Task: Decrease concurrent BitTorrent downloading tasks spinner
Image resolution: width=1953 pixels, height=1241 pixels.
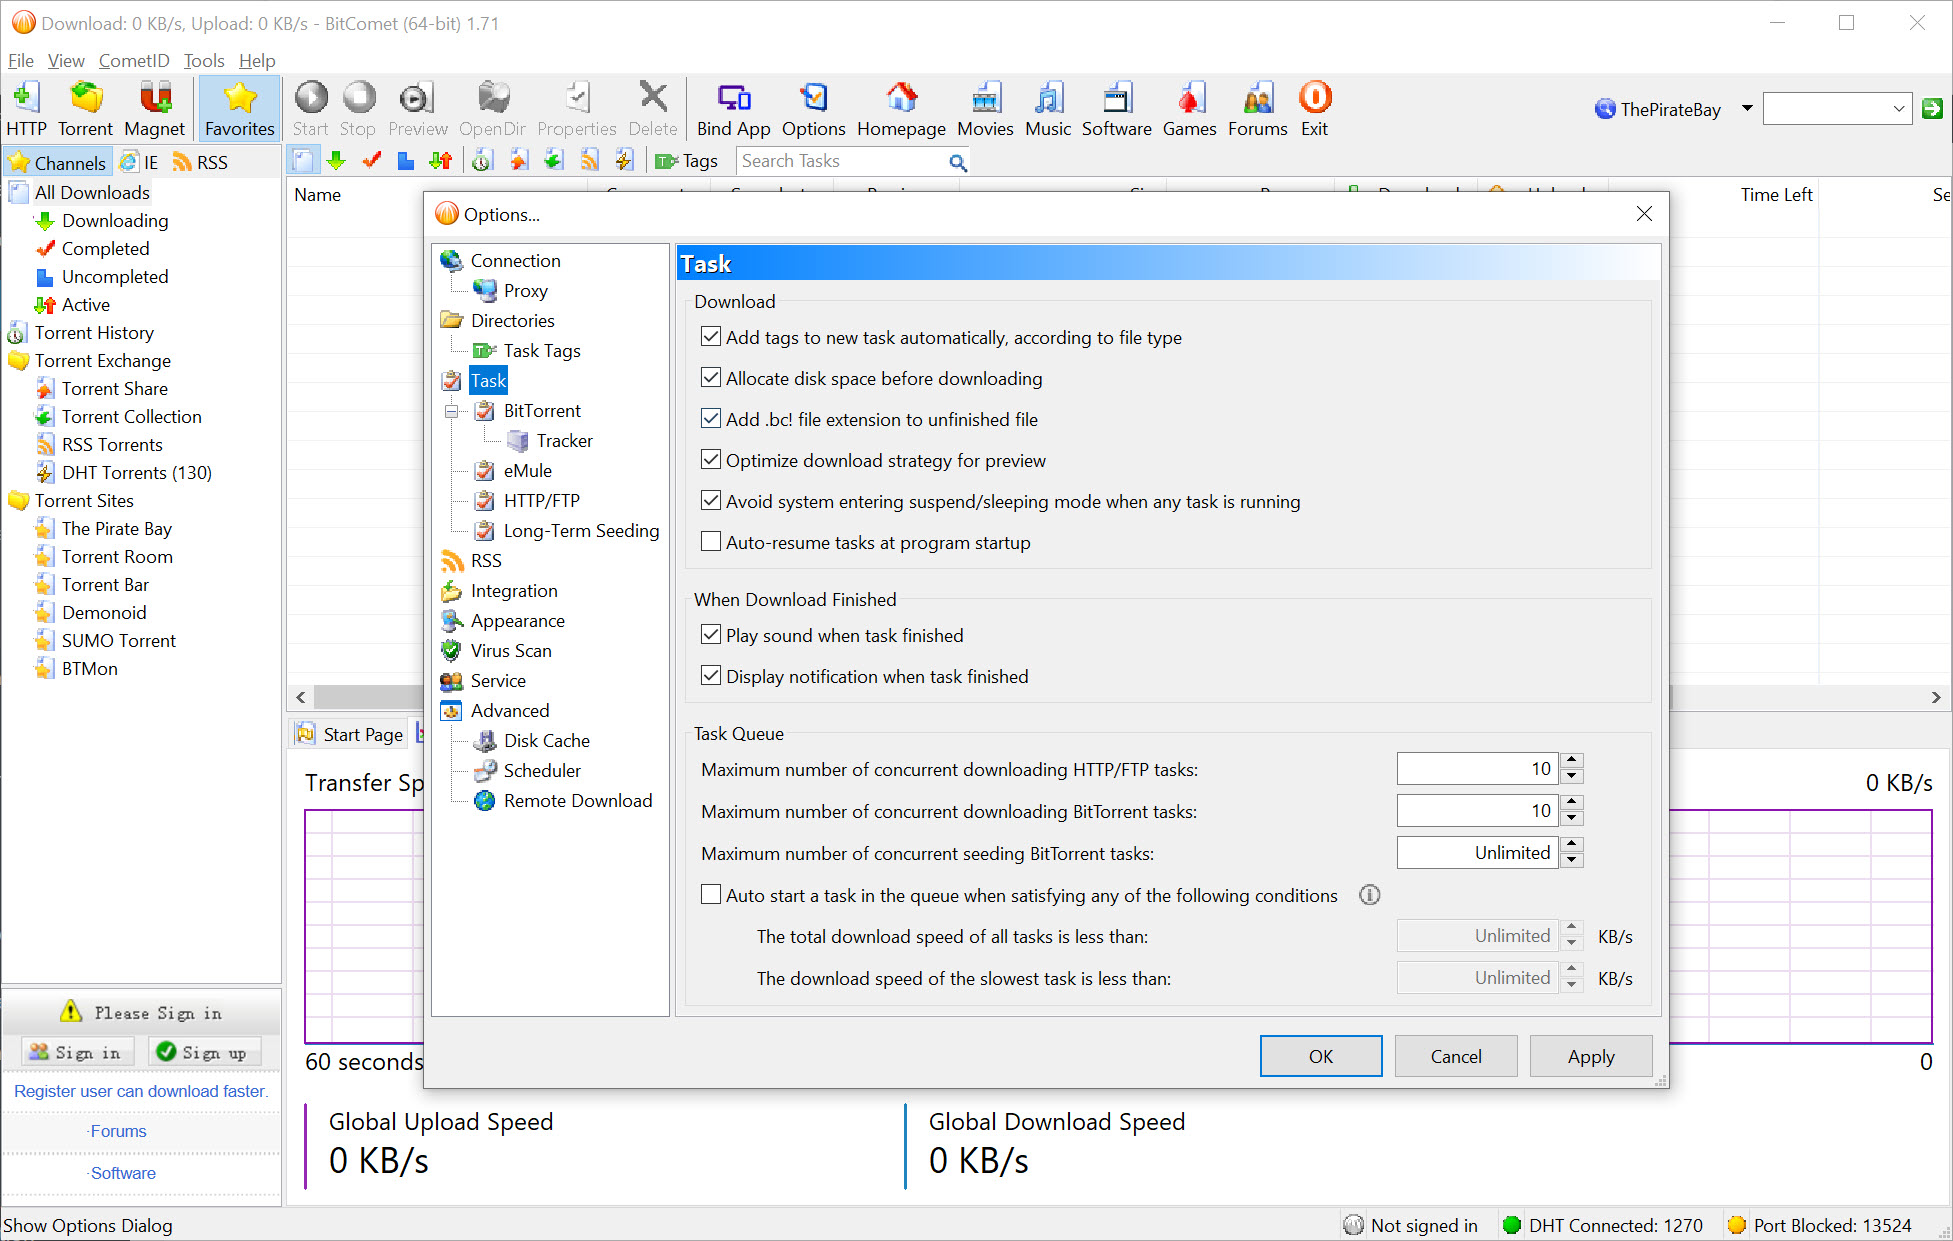Action: coord(1571,819)
